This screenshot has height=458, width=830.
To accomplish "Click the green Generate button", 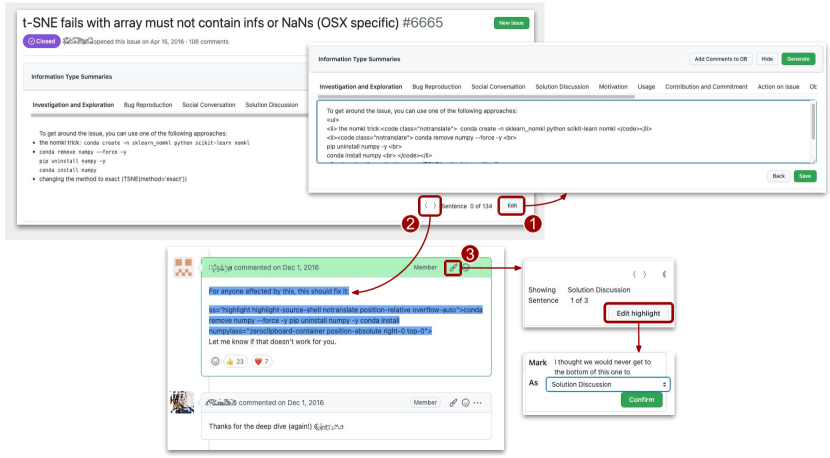I will (x=798, y=59).
